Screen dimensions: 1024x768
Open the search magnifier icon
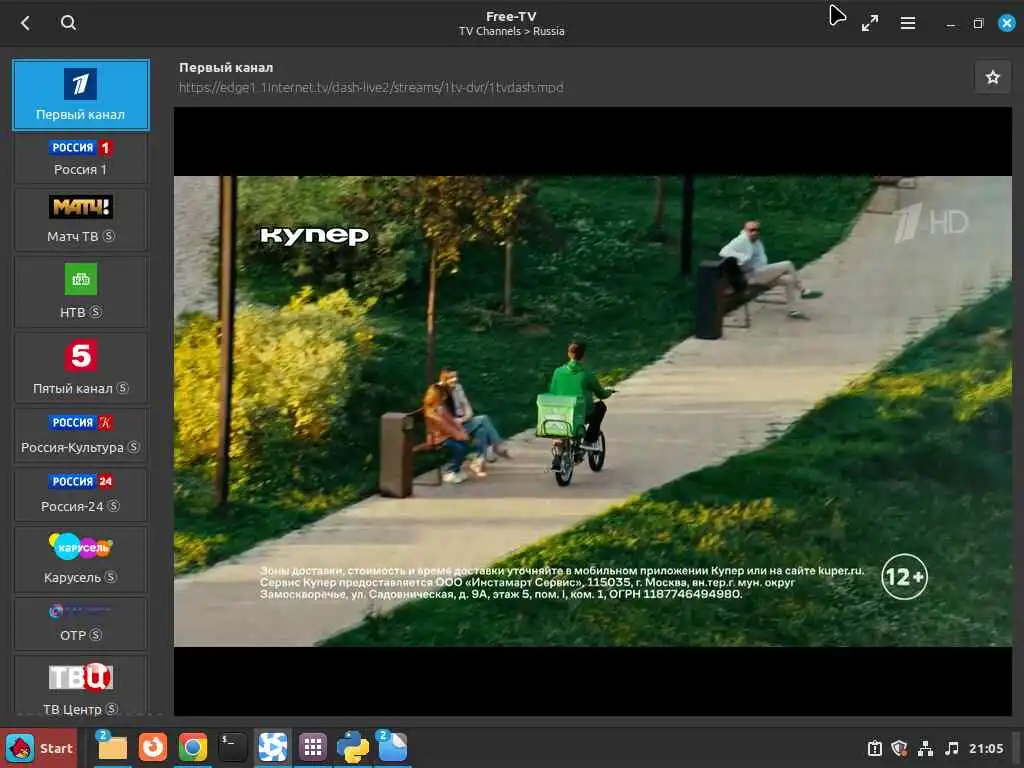click(x=68, y=23)
